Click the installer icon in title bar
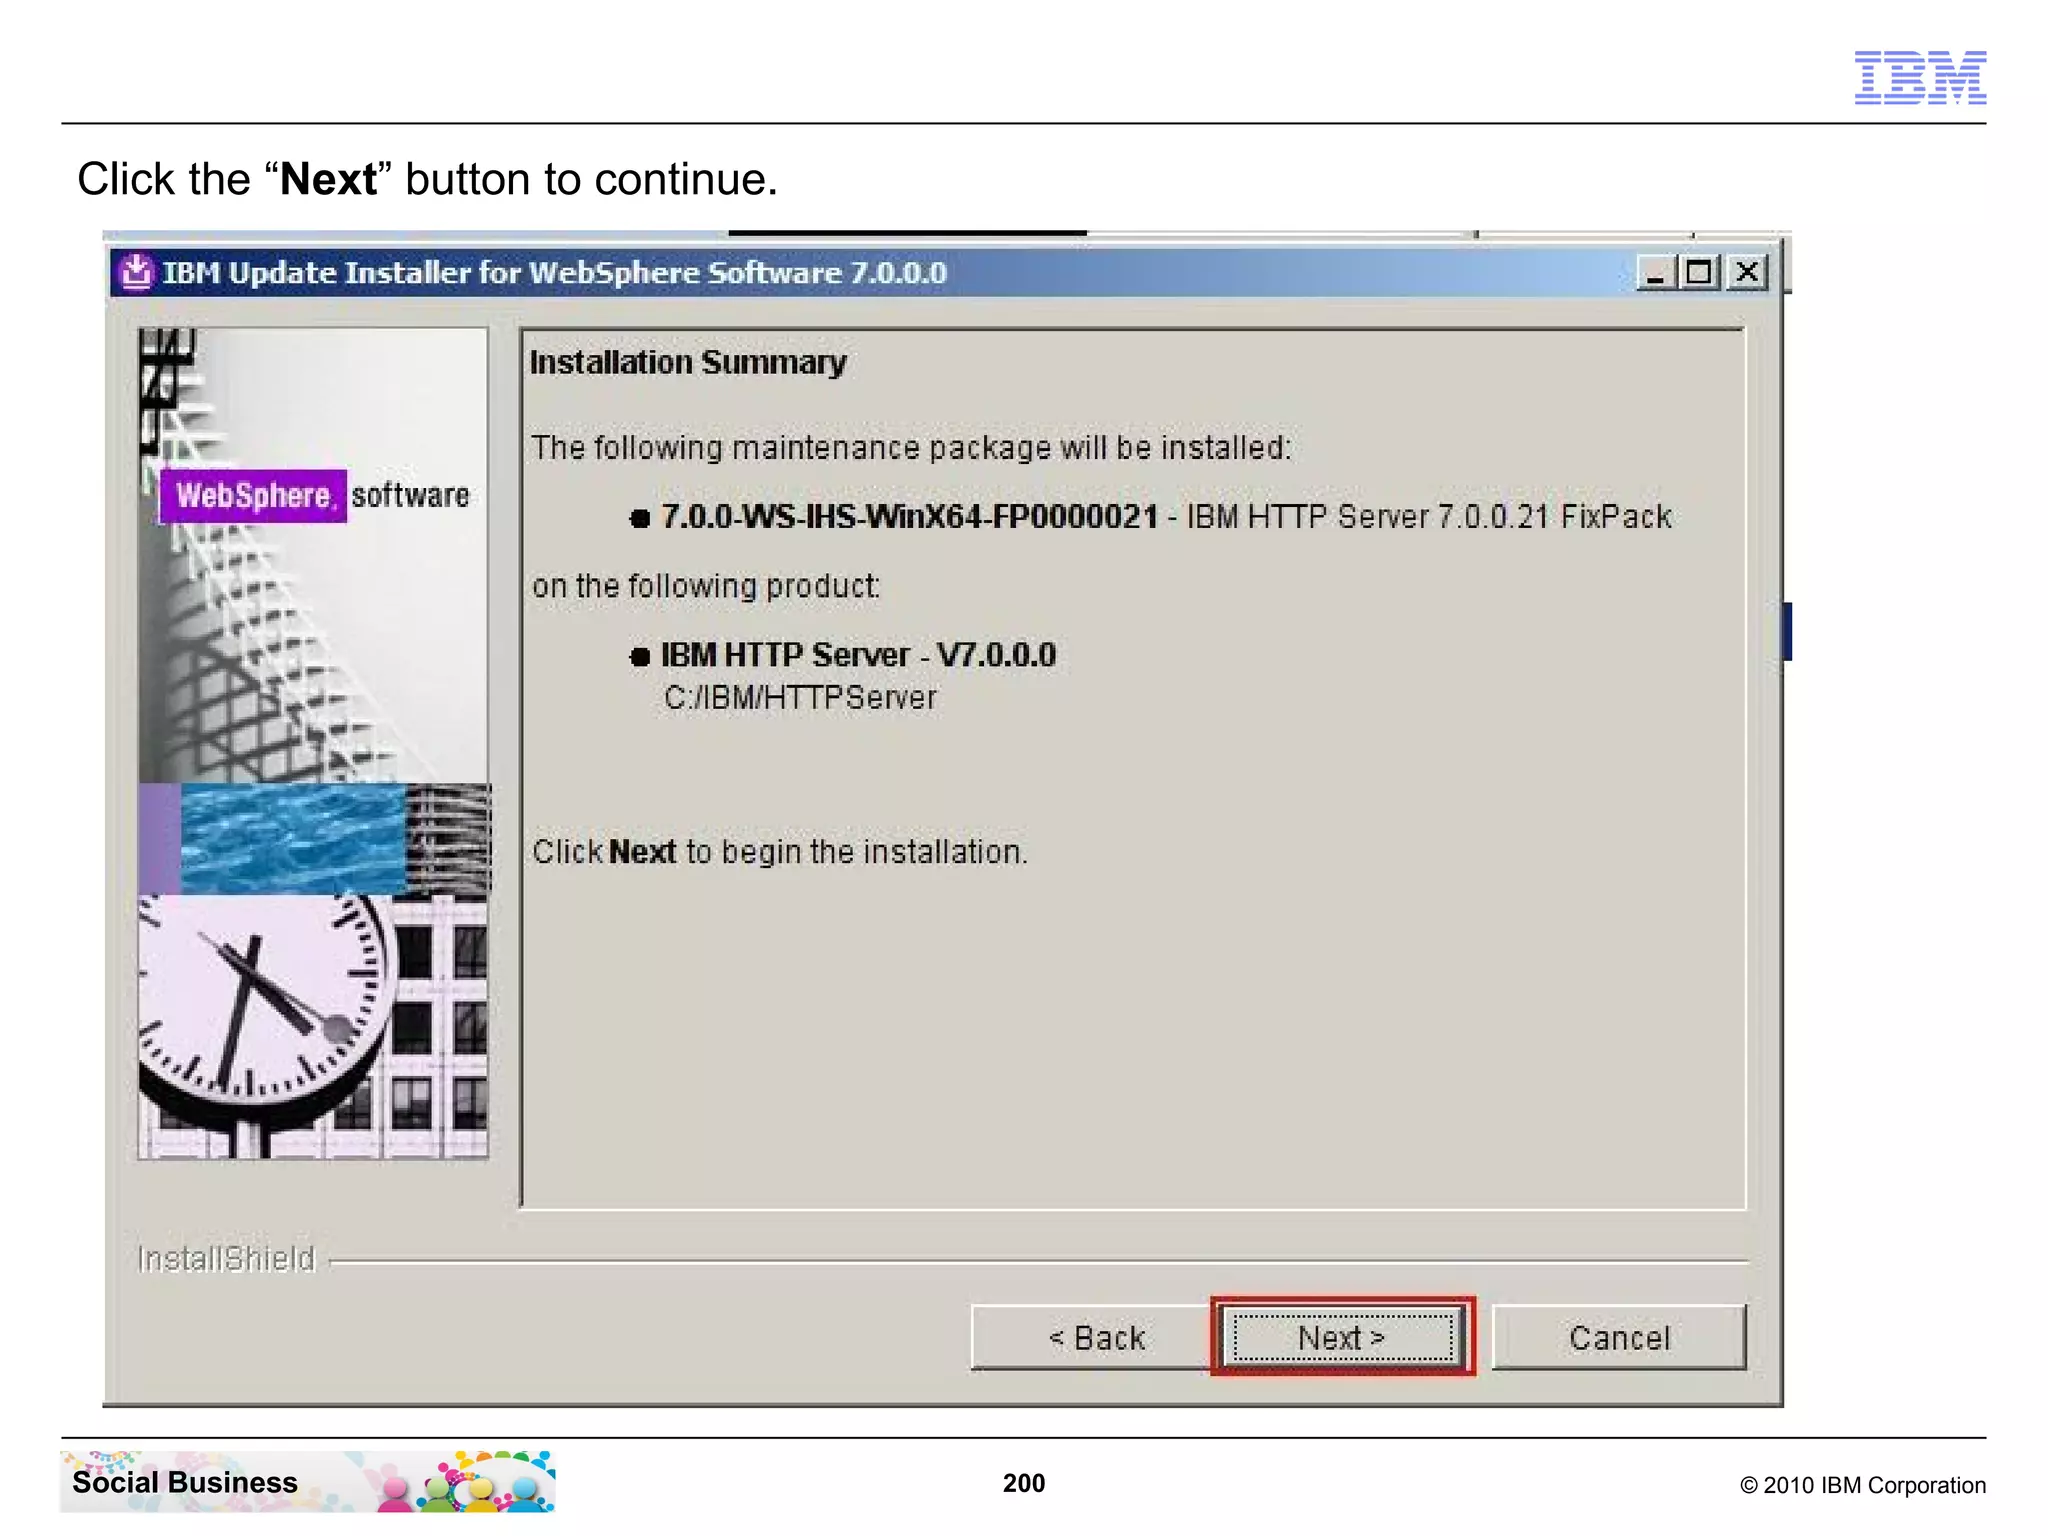This screenshot has height=1536, width=2048. point(136,272)
